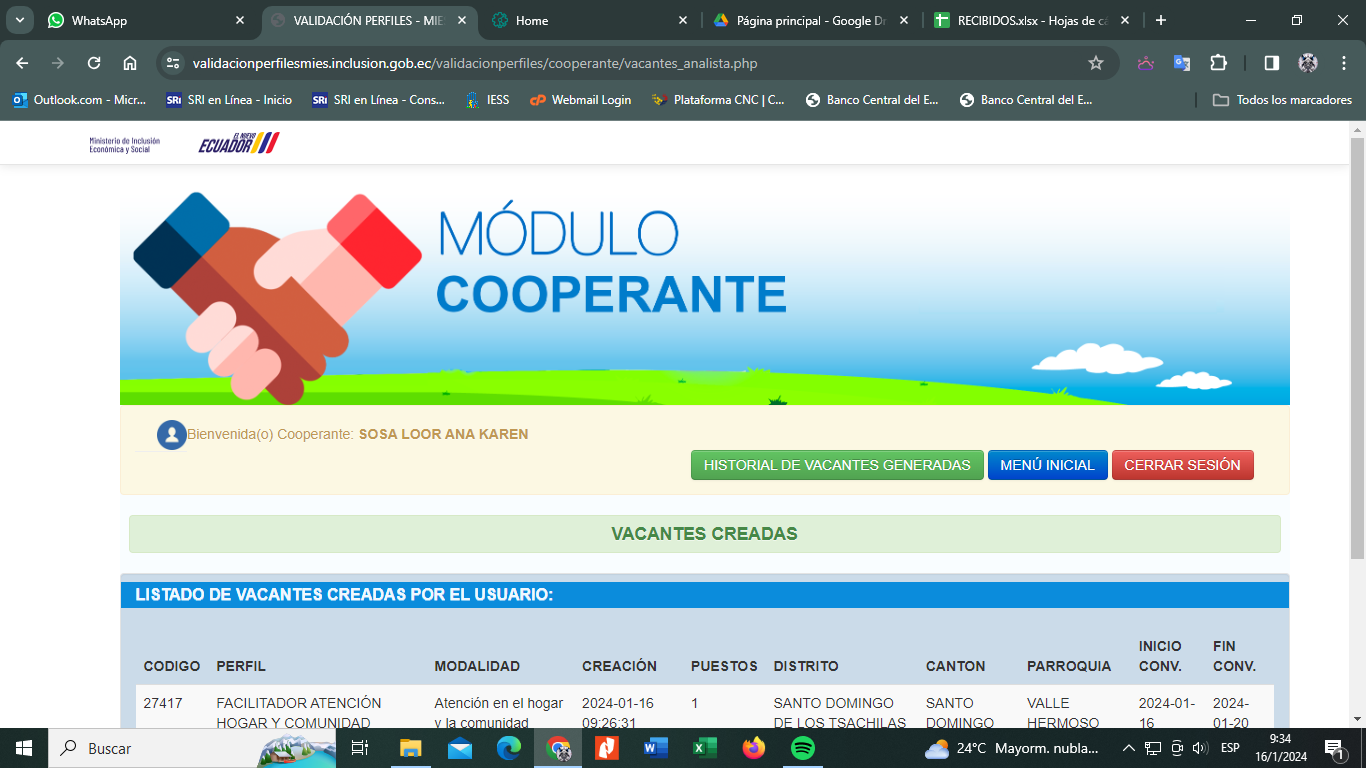Open the tab search dropdown arrow

pos(19,20)
